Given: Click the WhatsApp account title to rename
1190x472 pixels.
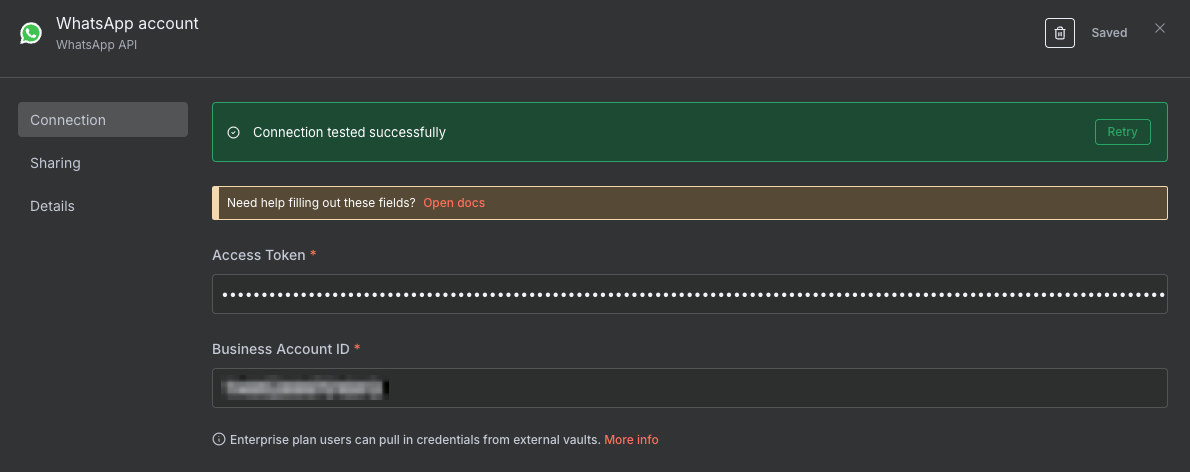Looking at the screenshot, I should [127, 23].
